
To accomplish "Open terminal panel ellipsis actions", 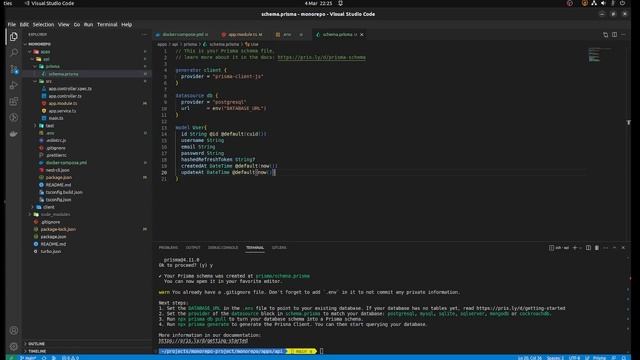I will 606,248.
